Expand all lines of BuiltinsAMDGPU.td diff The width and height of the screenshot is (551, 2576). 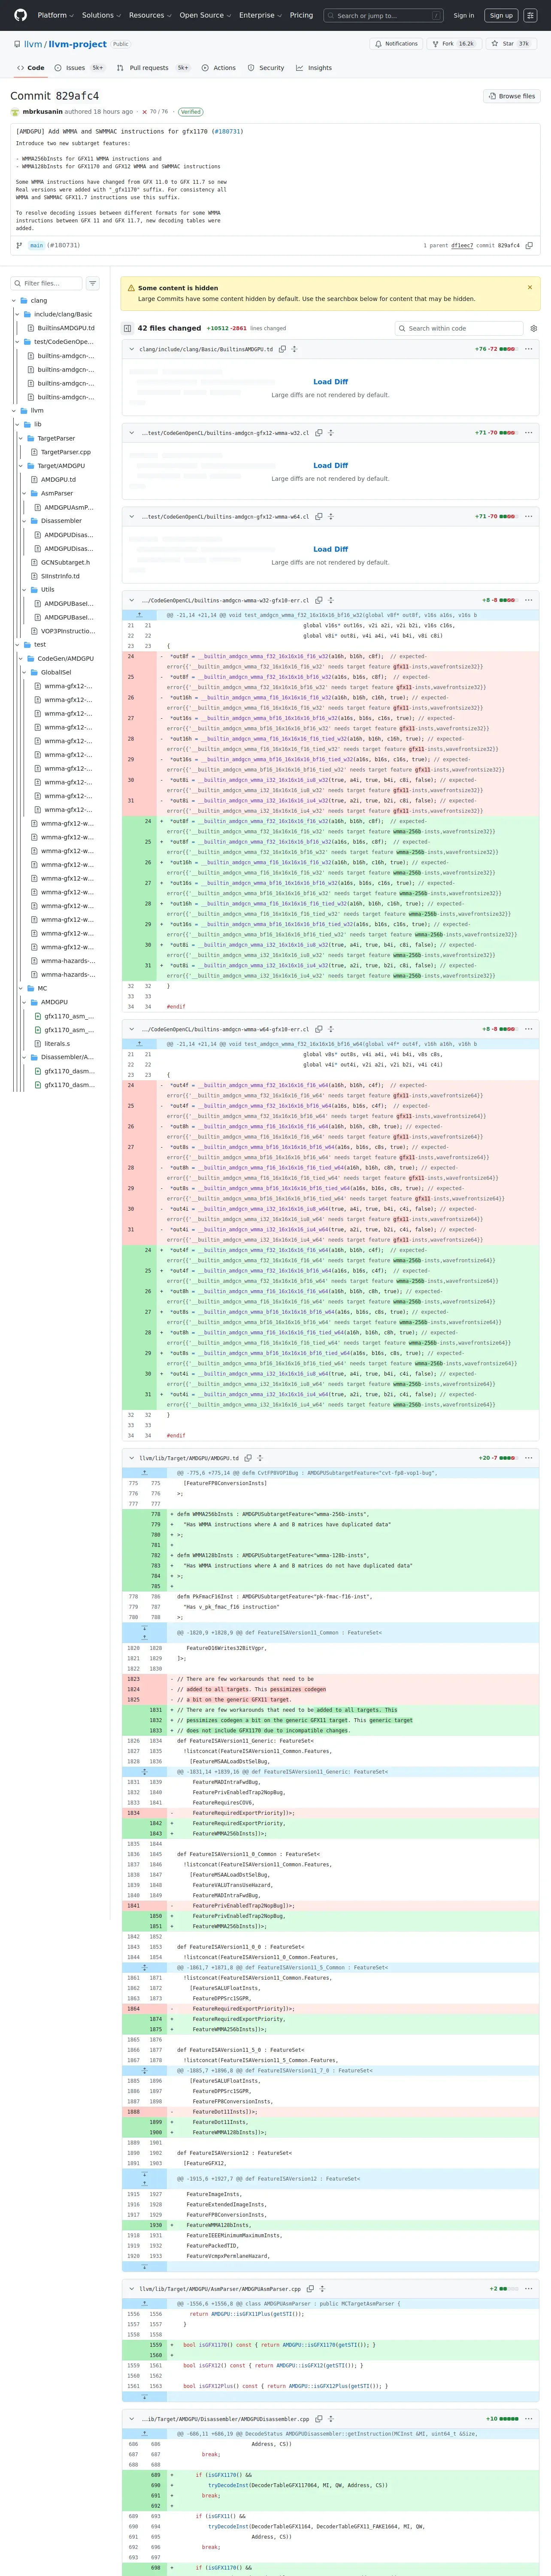pyautogui.click(x=294, y=349)
